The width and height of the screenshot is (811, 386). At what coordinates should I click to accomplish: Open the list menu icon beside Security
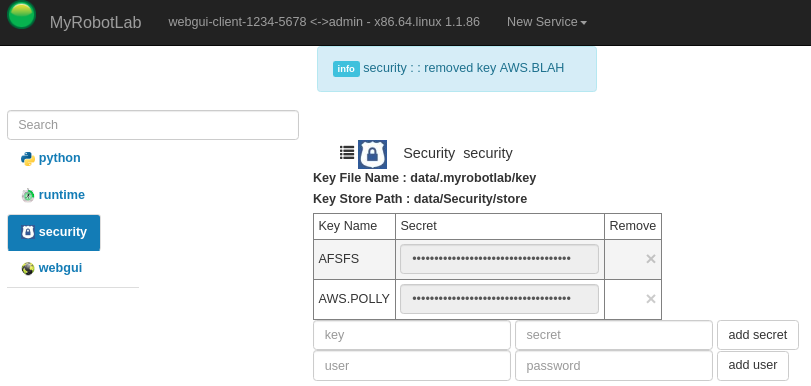click(x=347, y=152)
